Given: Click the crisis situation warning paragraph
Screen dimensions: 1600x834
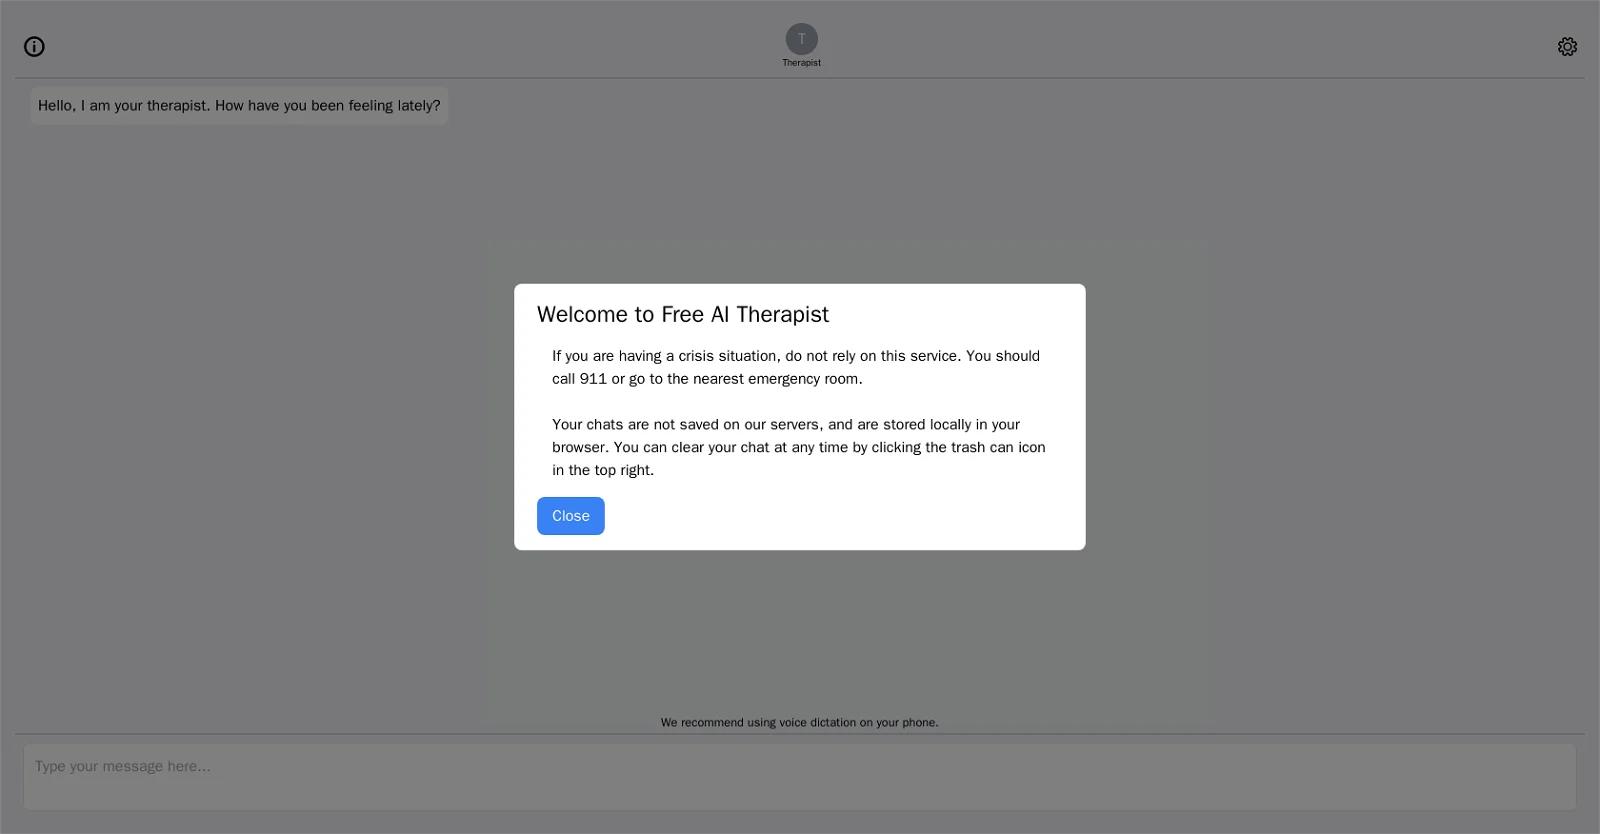Looking at the screenshot, I should [x=796, y=367].
